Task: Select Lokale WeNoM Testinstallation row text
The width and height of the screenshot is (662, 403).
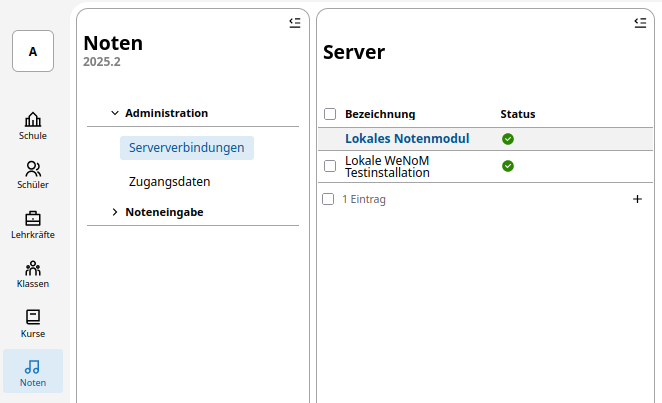Action: tap(387, 167)
